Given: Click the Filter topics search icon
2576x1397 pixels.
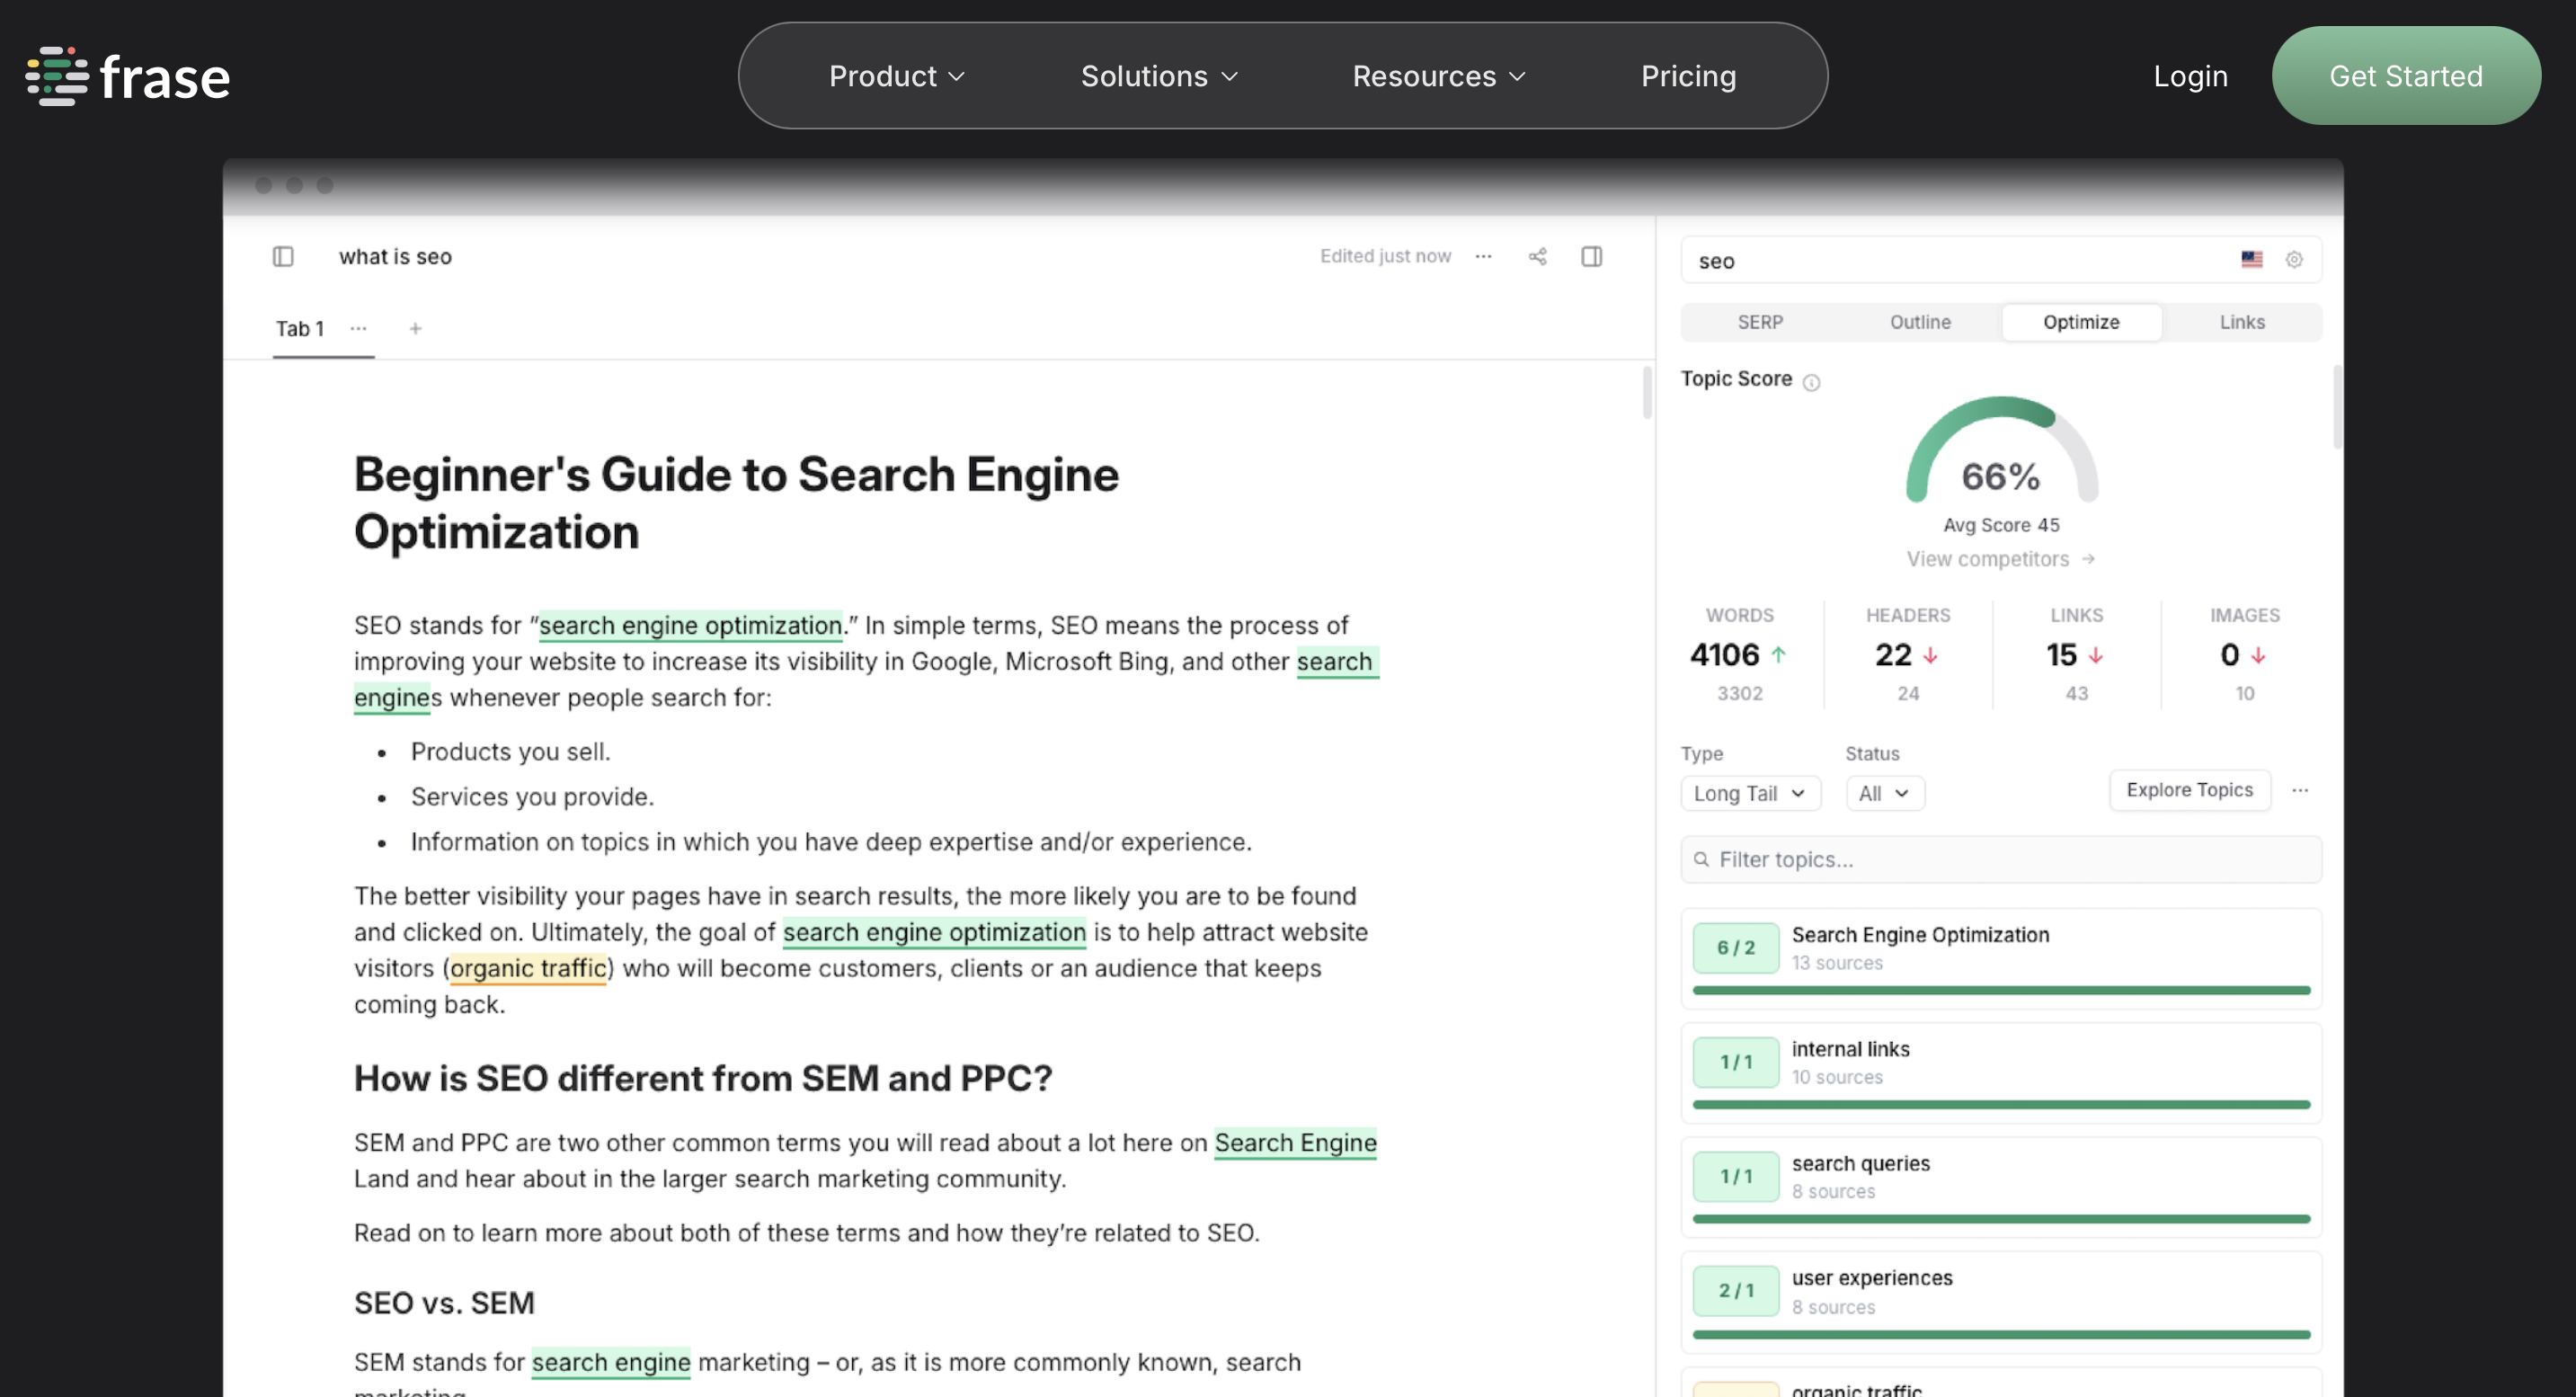Looking at the screenshot, I should click(1701, 859).
